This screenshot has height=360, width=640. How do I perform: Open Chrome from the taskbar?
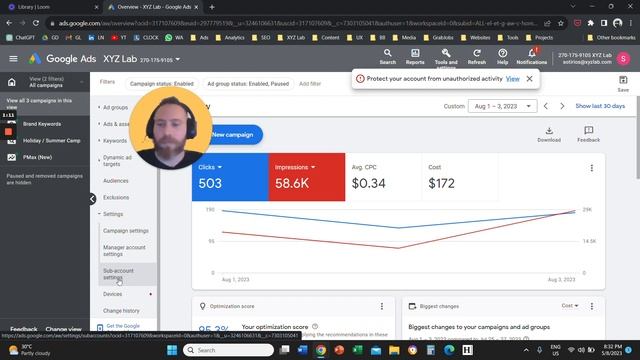pyautogui.click(x=321, y=350)
